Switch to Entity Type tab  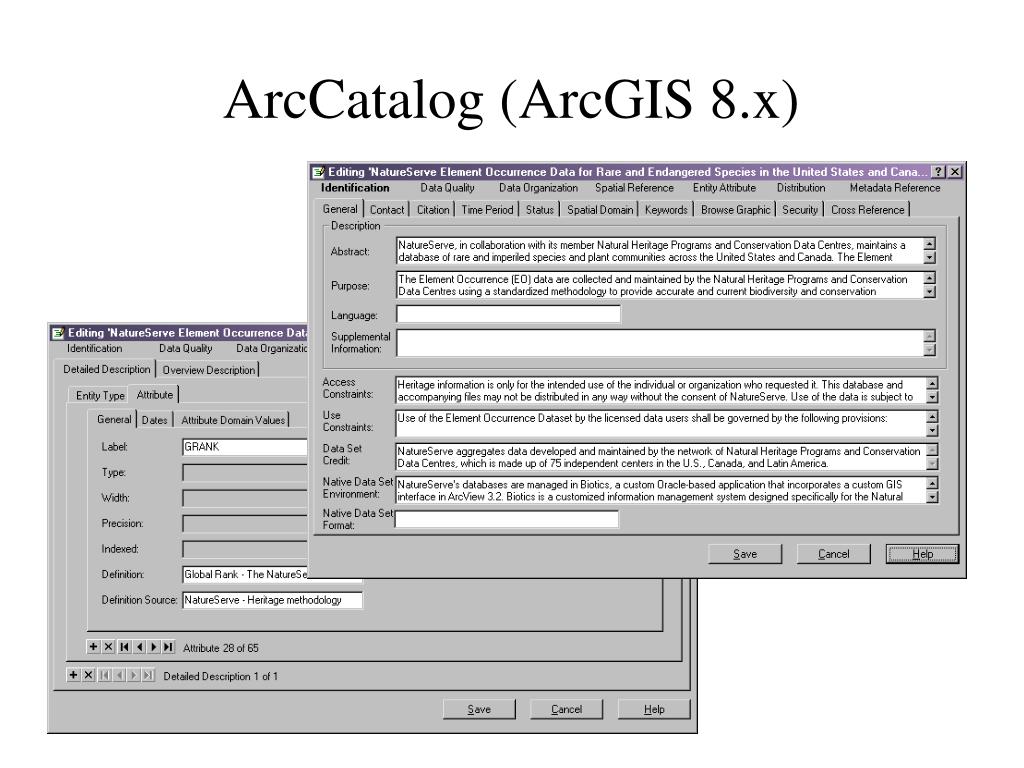coord(99,395)
